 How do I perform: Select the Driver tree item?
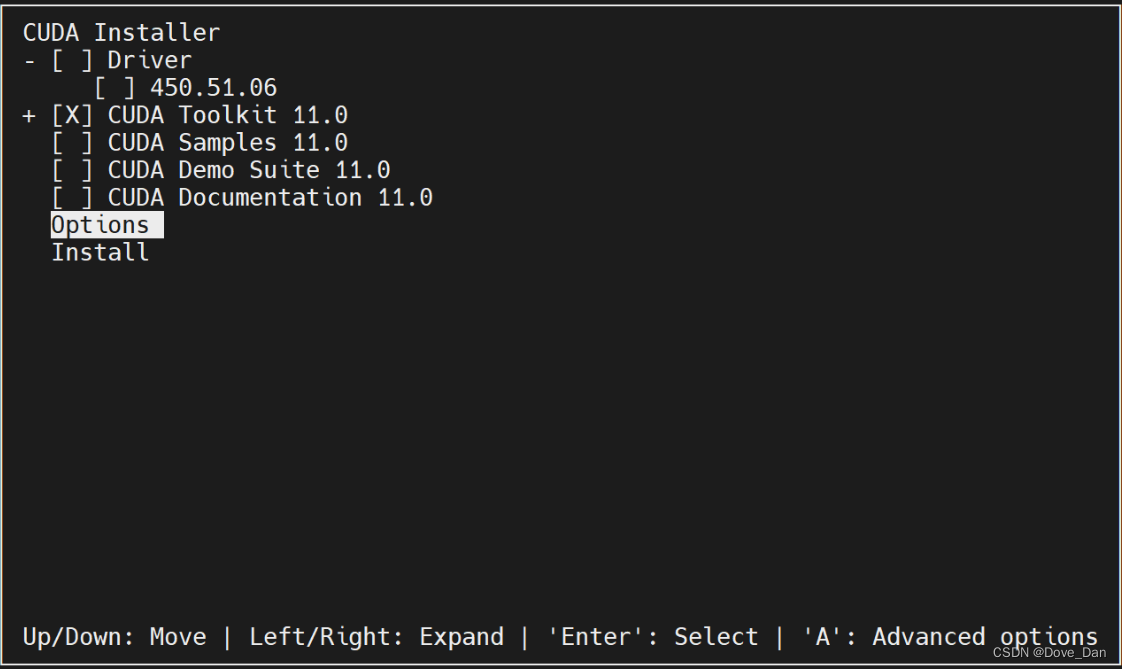point(149,60)
